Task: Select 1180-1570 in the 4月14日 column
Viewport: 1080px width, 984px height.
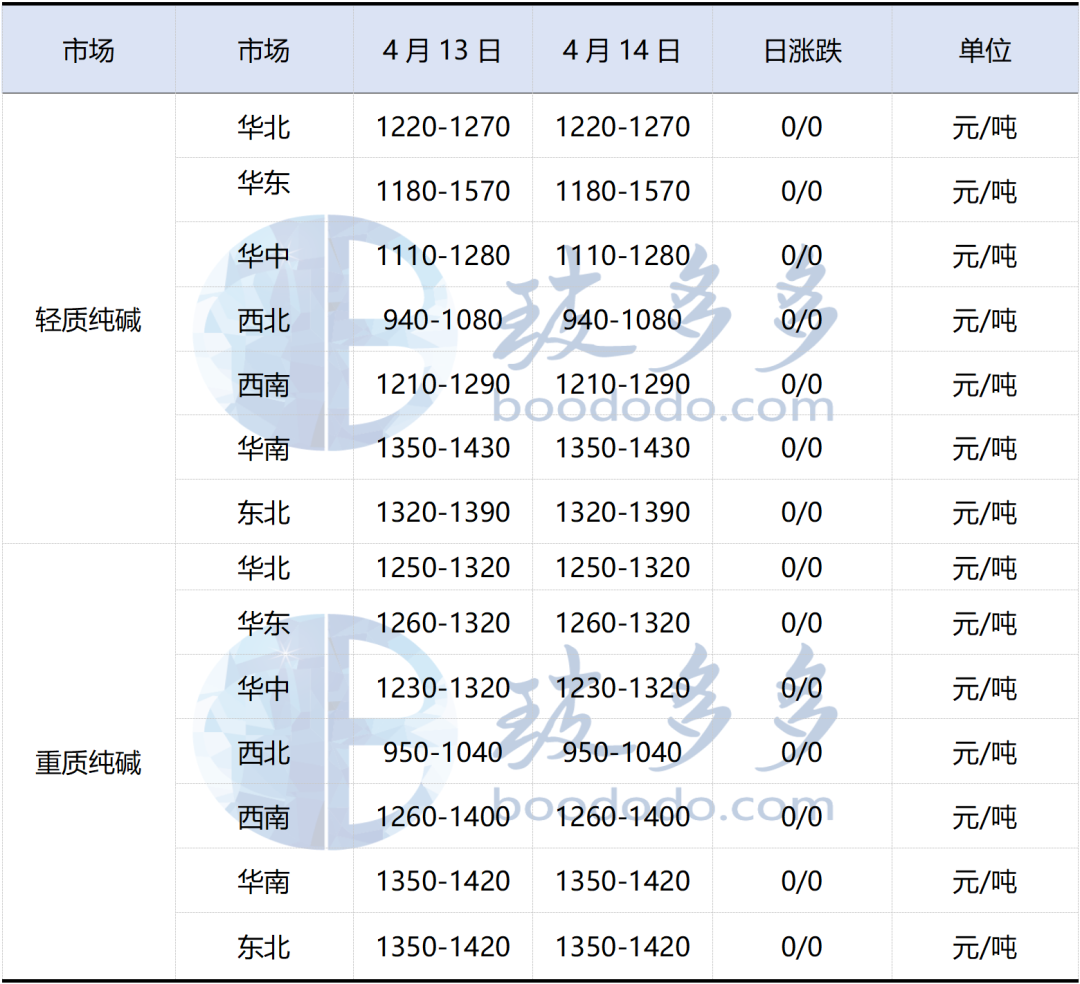Action: pyautogui.click(x=622, y=191)
